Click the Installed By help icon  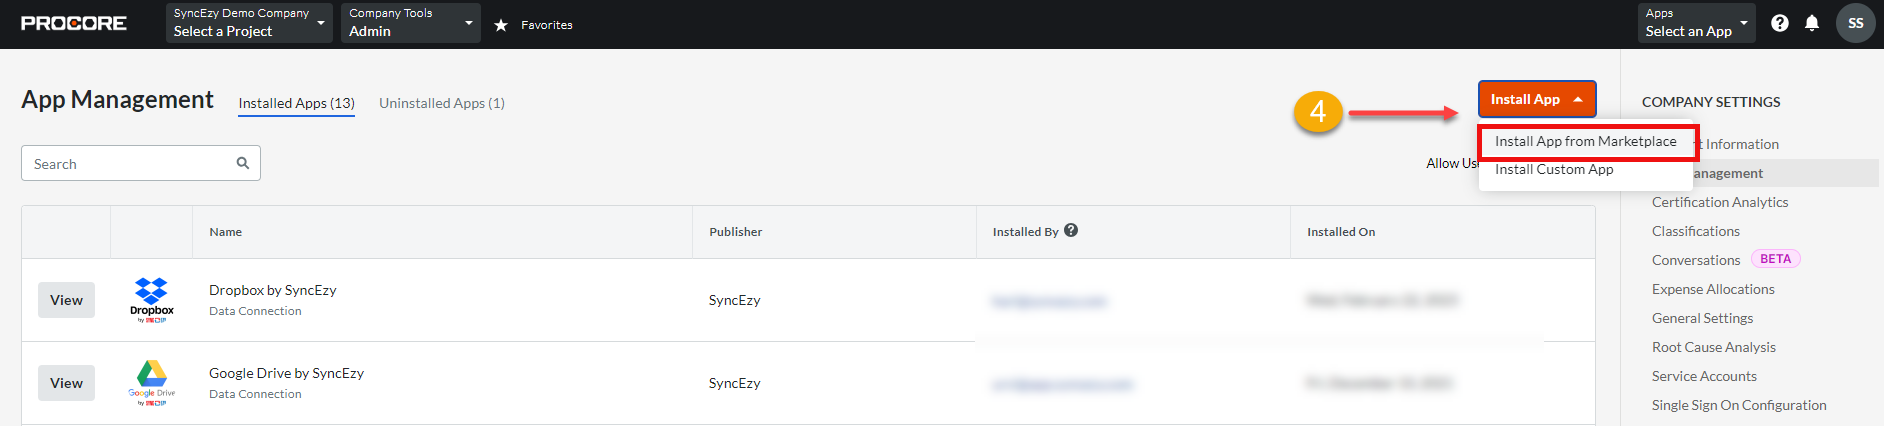(x=1071, y=230)
